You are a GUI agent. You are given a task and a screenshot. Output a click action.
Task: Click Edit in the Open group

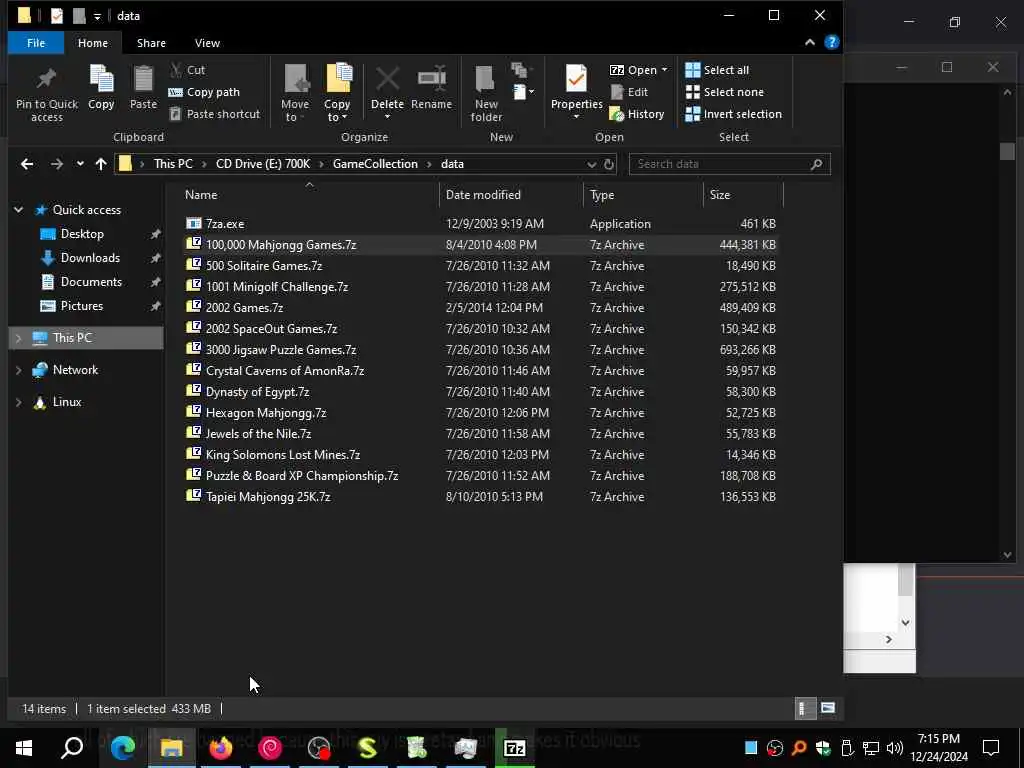coord(630,92)
